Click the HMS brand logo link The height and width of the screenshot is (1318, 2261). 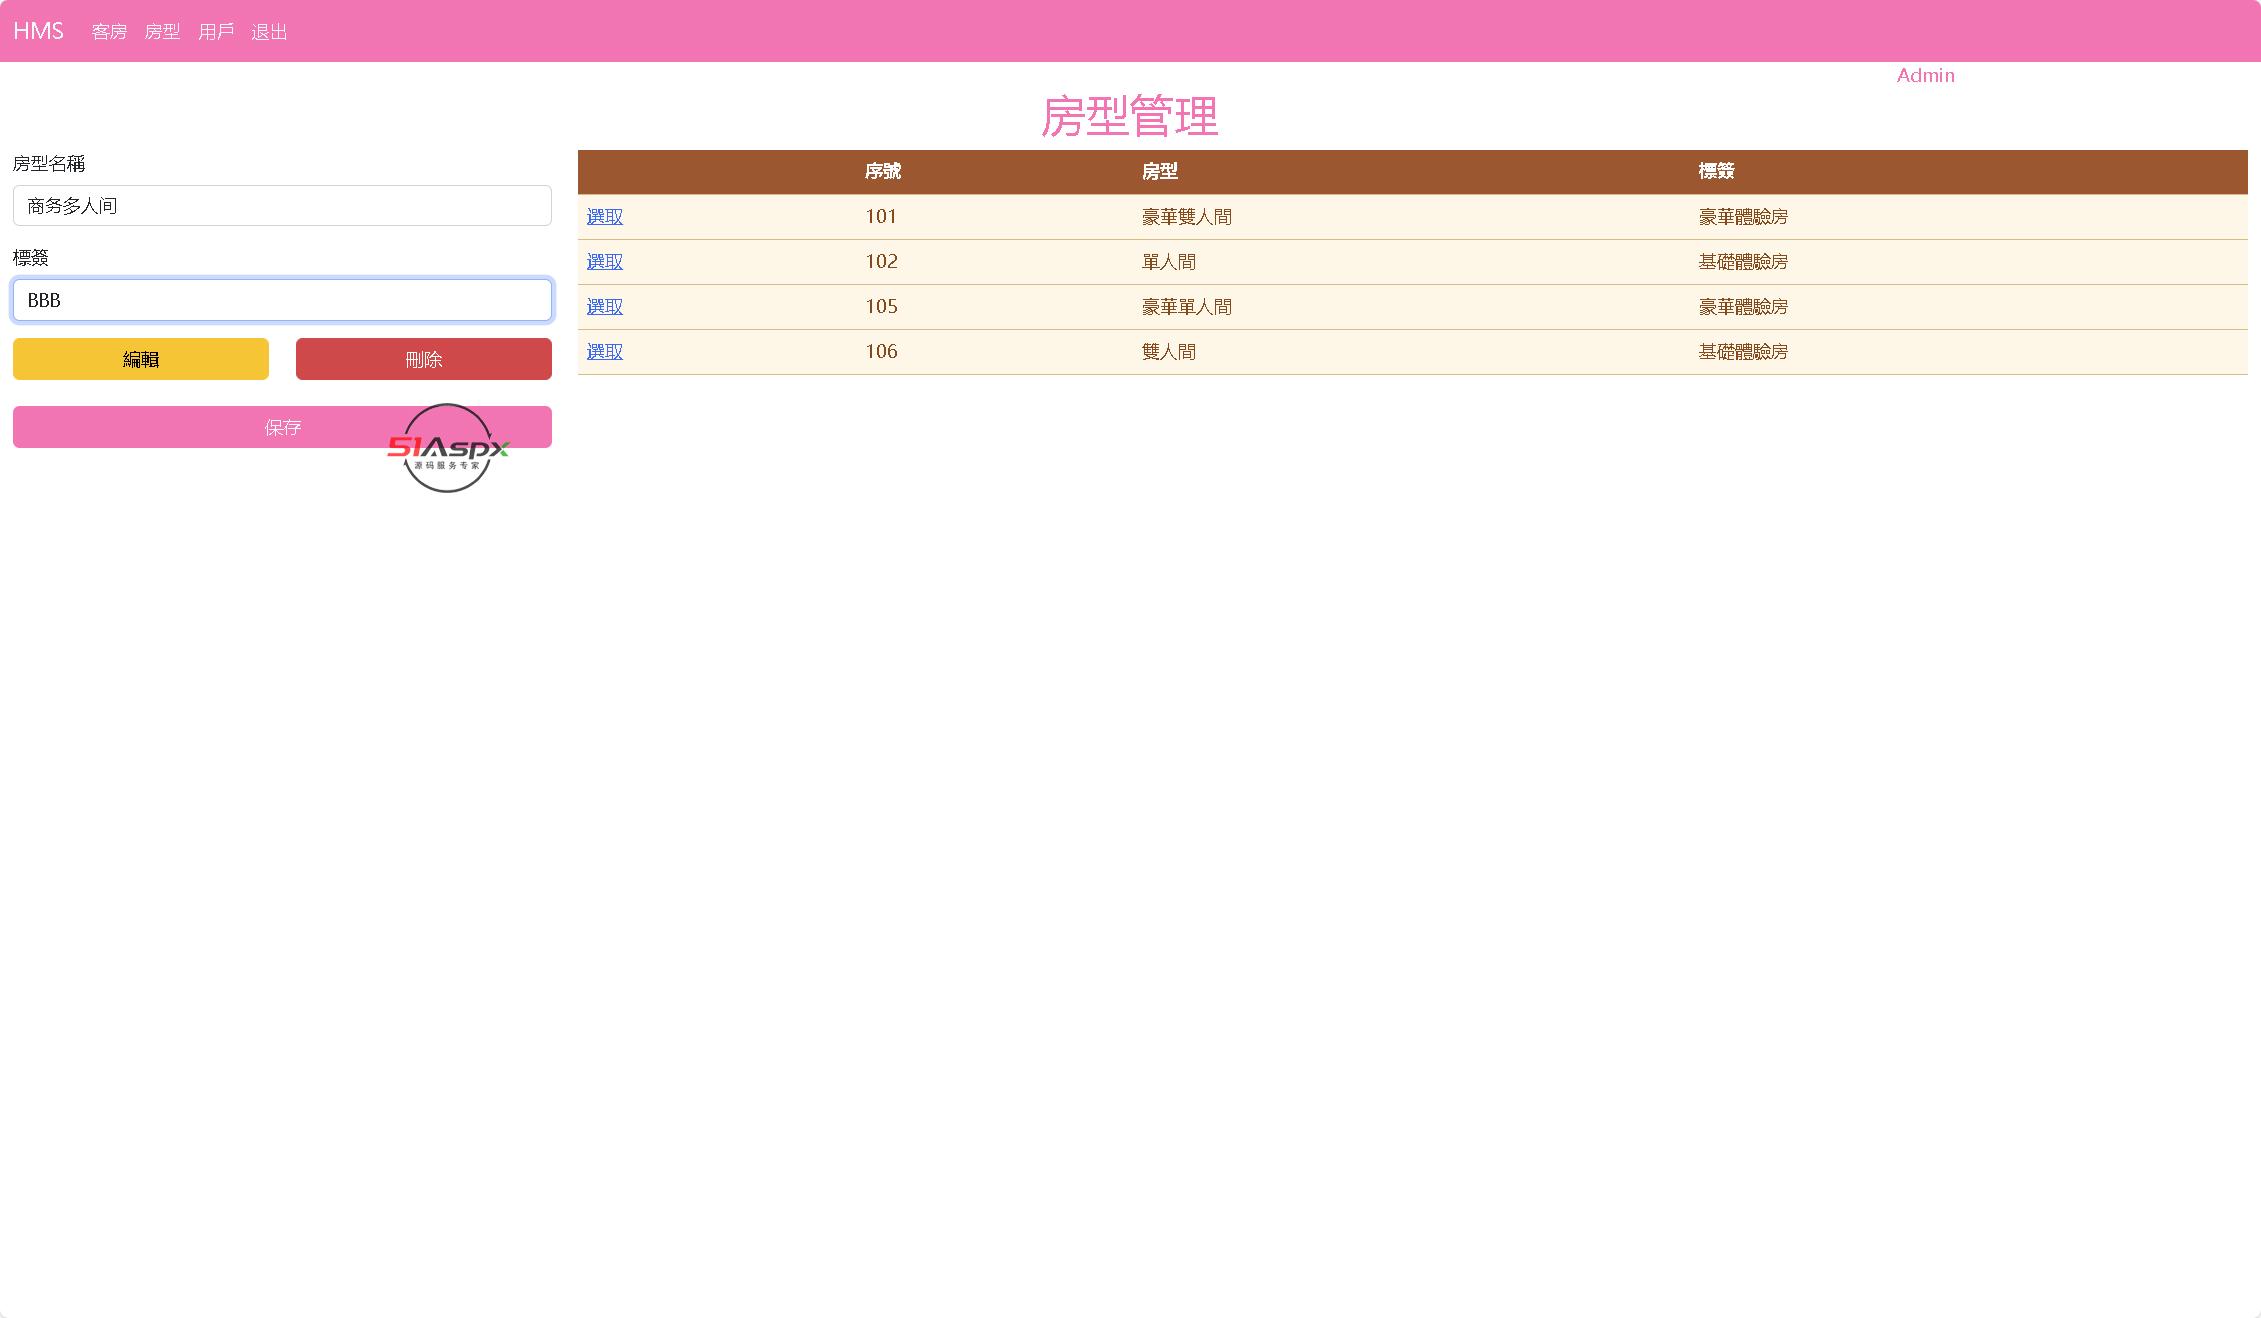point(38,31)
